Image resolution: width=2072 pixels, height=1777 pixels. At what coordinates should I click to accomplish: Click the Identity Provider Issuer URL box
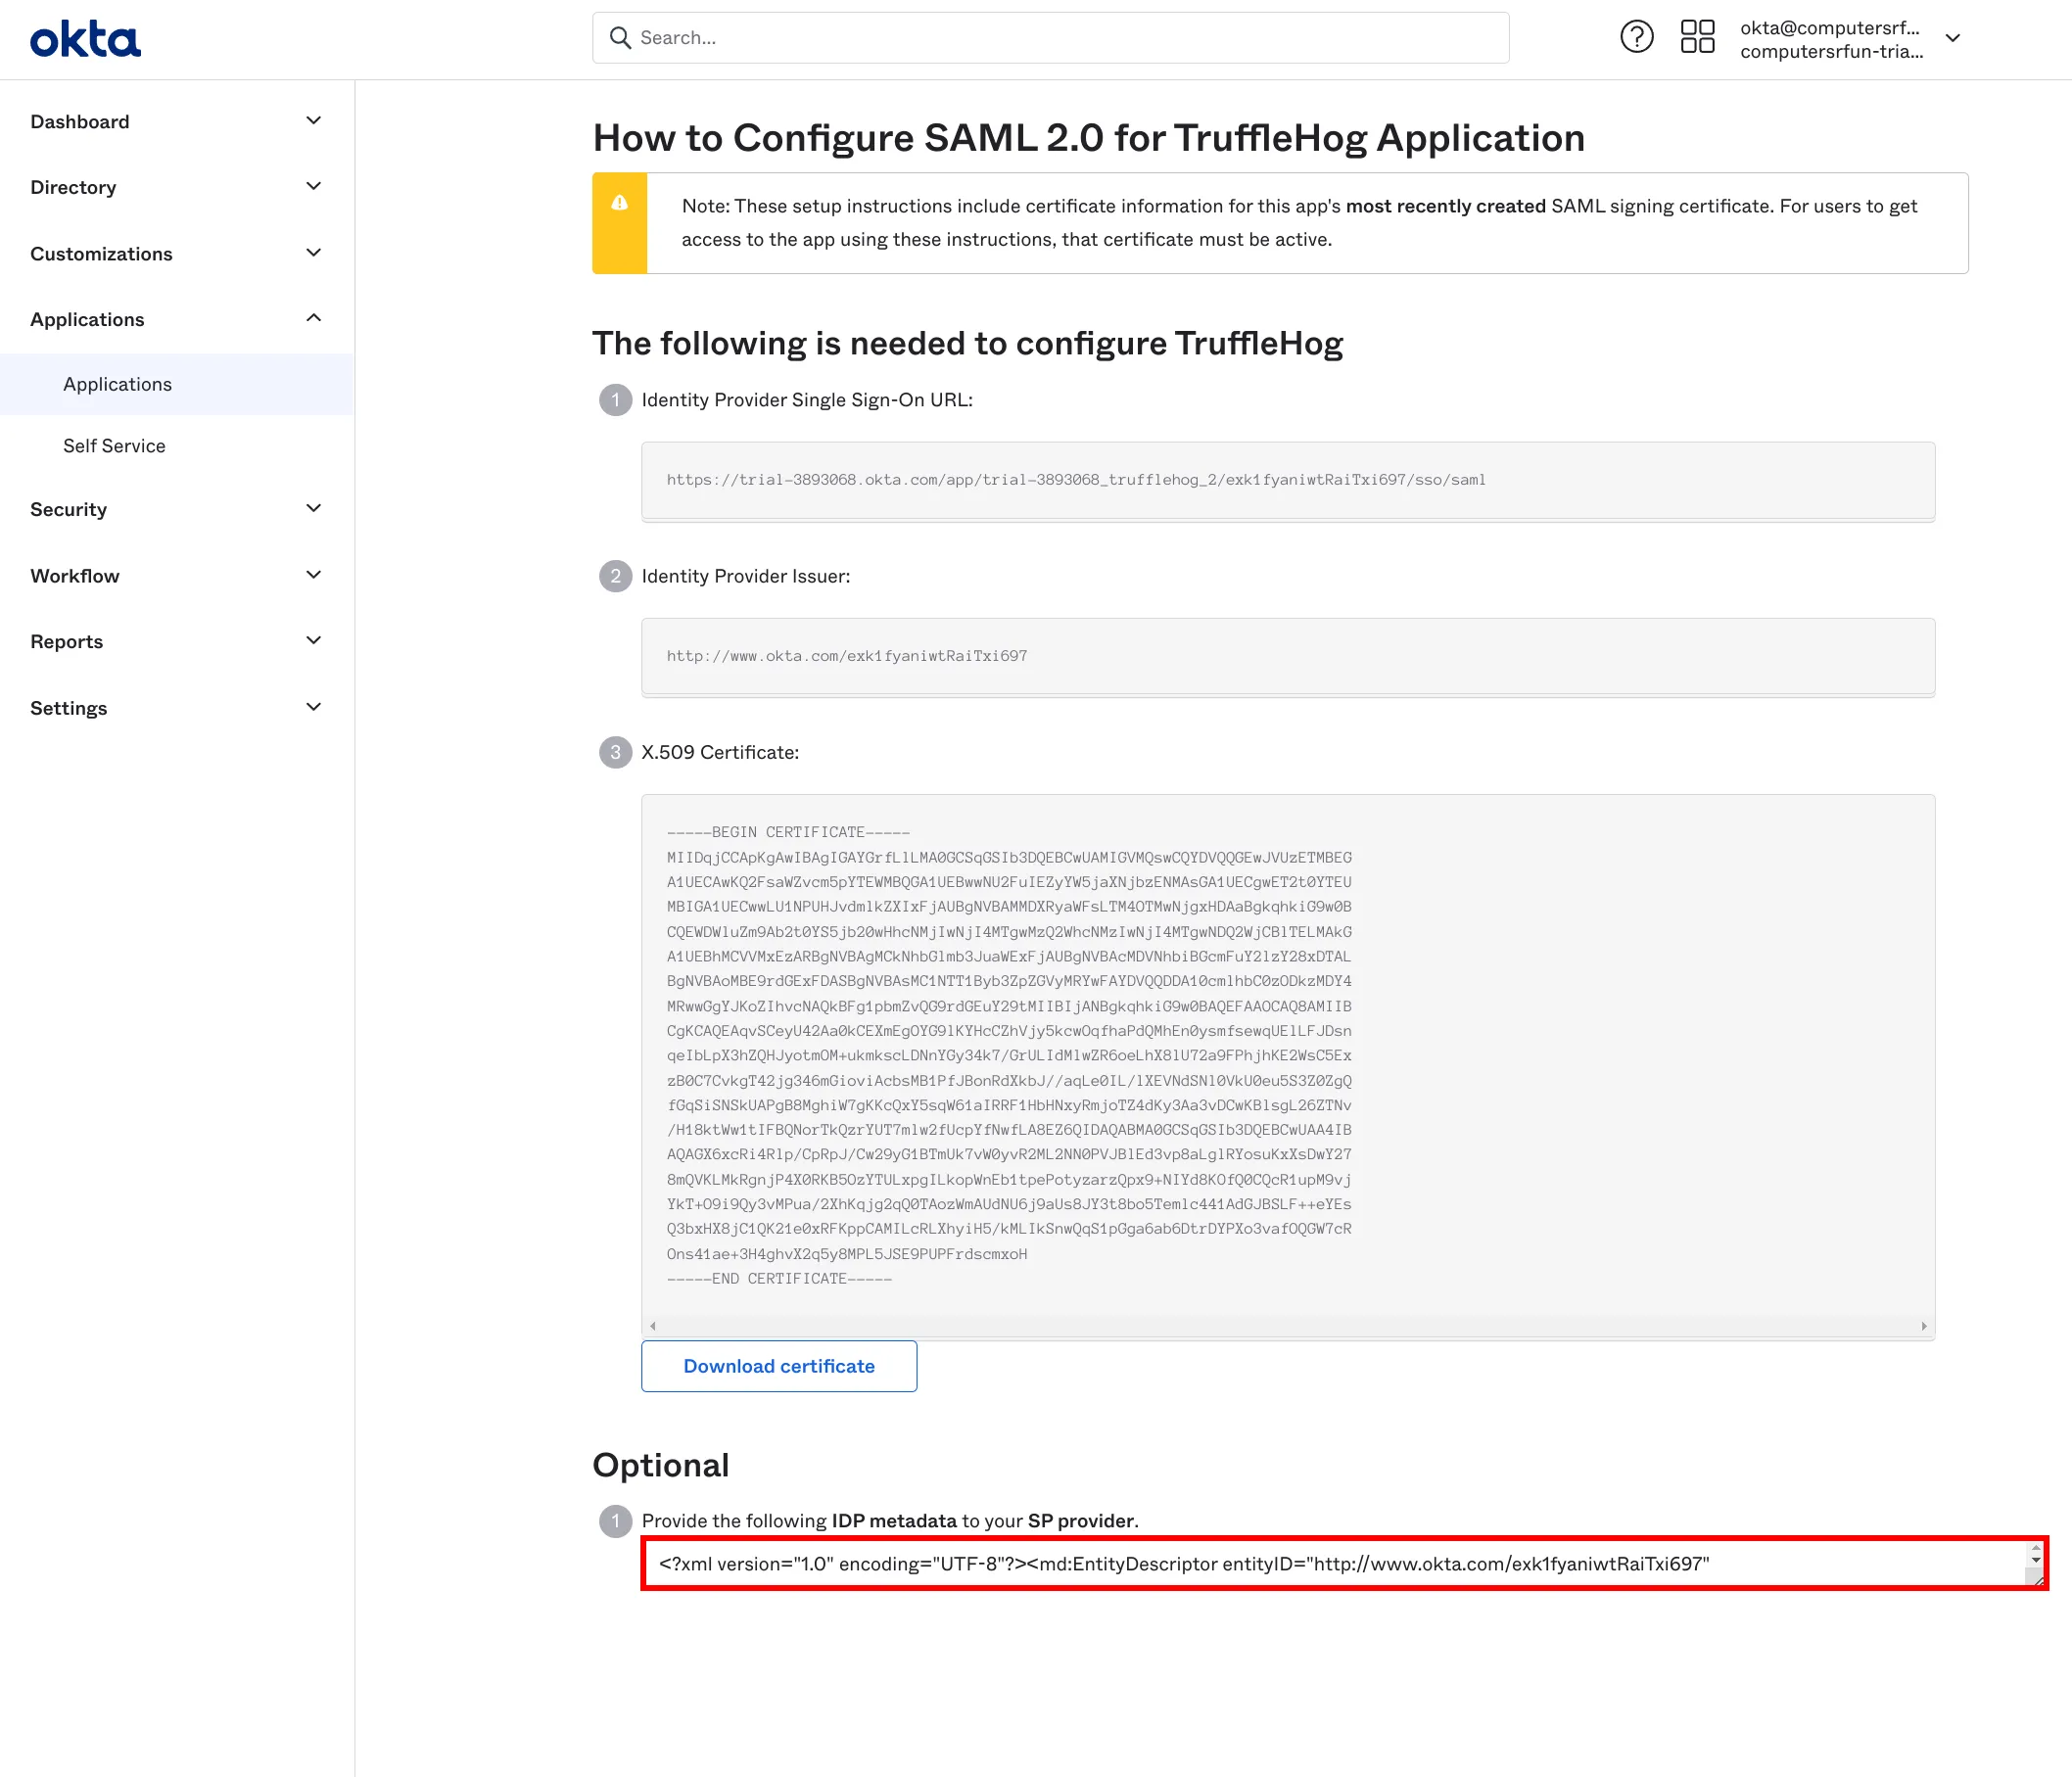click(1288, 656)
